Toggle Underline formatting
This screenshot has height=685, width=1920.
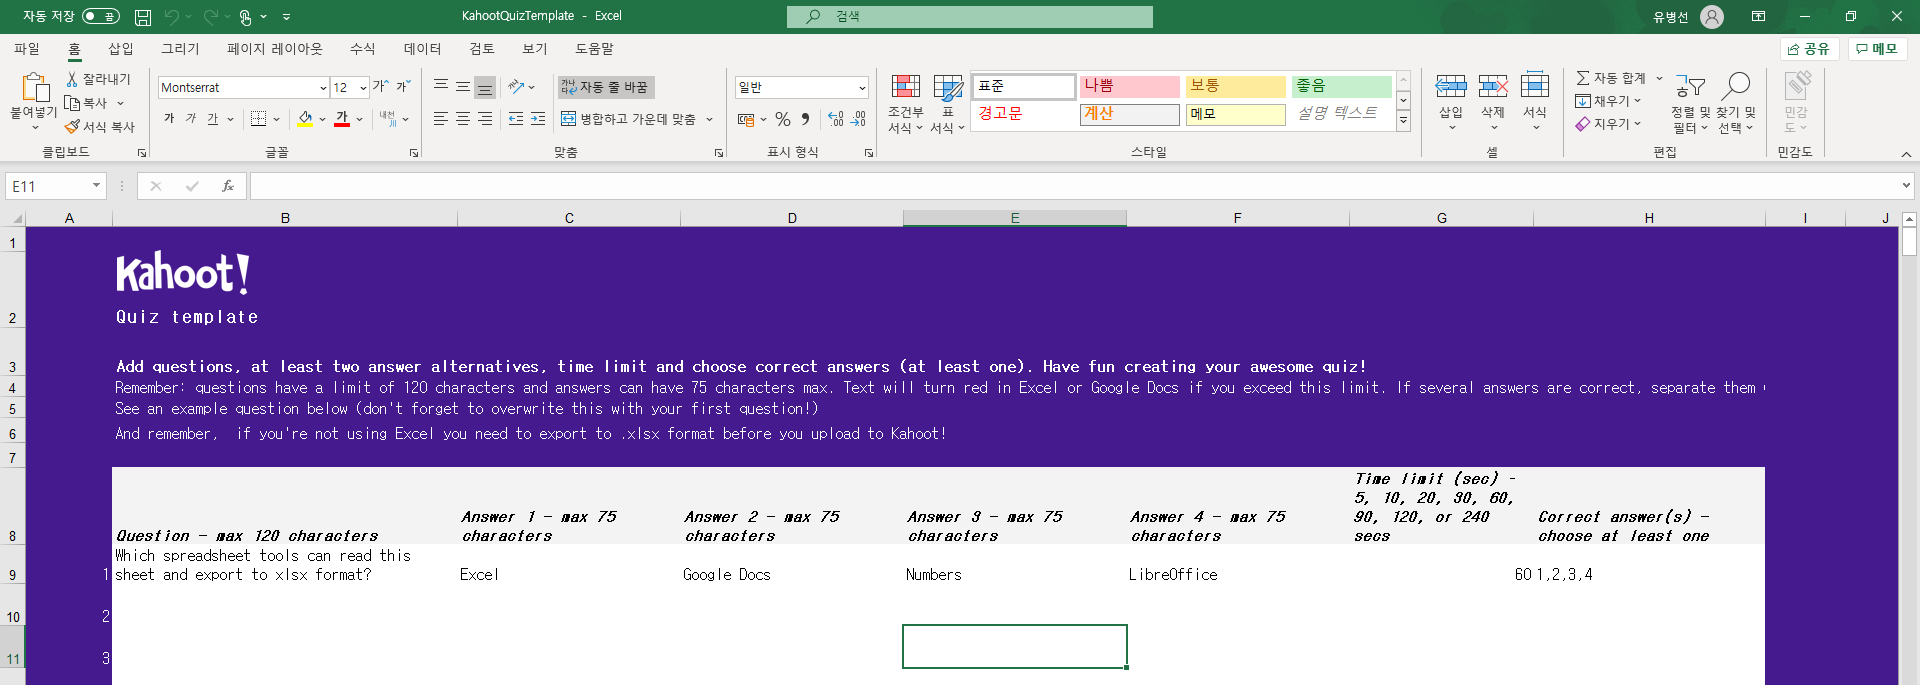click(213, 119)
